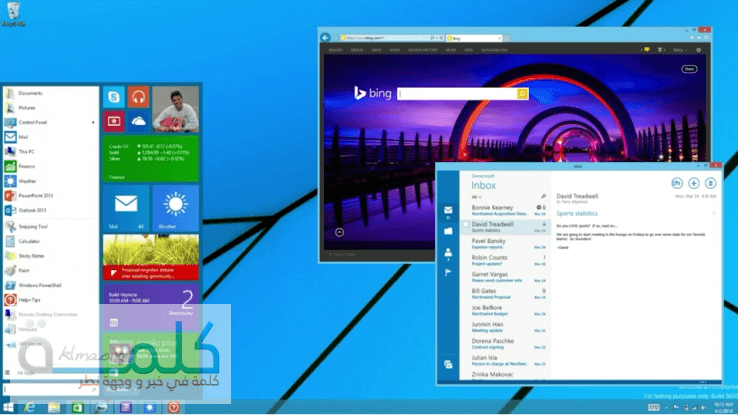Open the folders icon in Mail sidebar
Image resolution: width=738 pixels, height=415 pixels.
click(448, 231)
